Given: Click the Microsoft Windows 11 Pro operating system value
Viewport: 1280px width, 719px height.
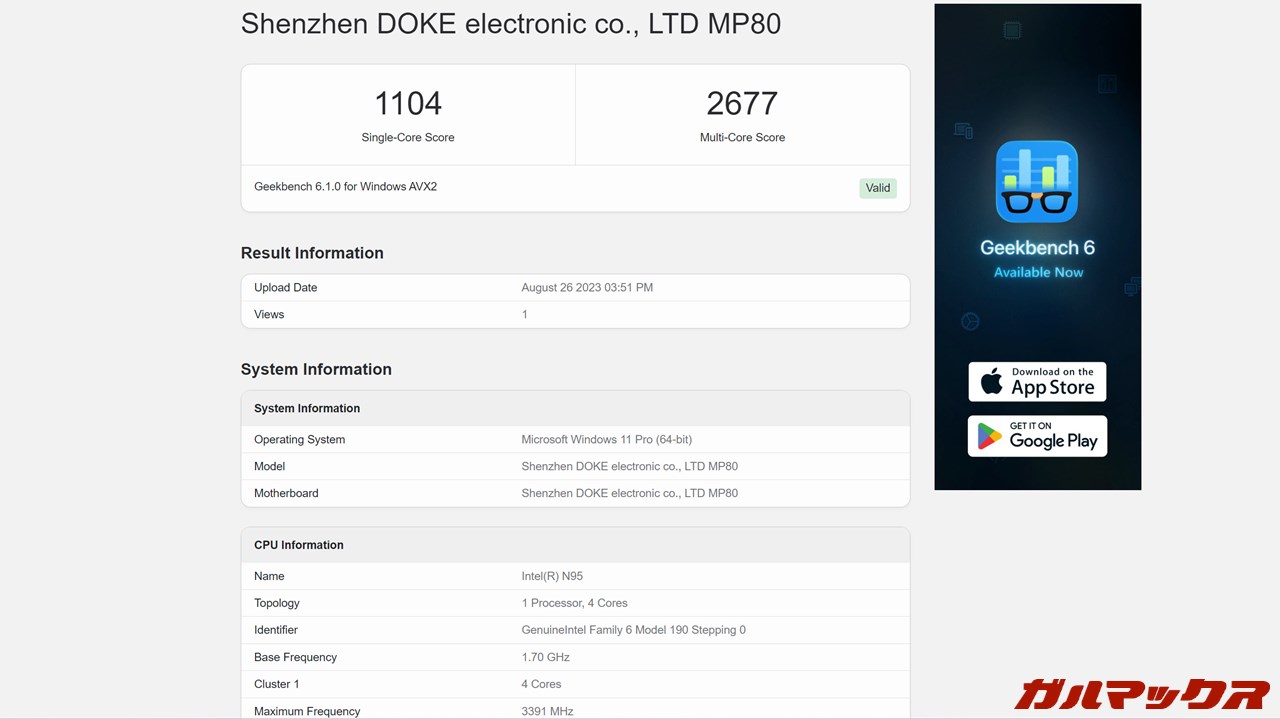Looking at the screenshot, I should click(606, 440).
